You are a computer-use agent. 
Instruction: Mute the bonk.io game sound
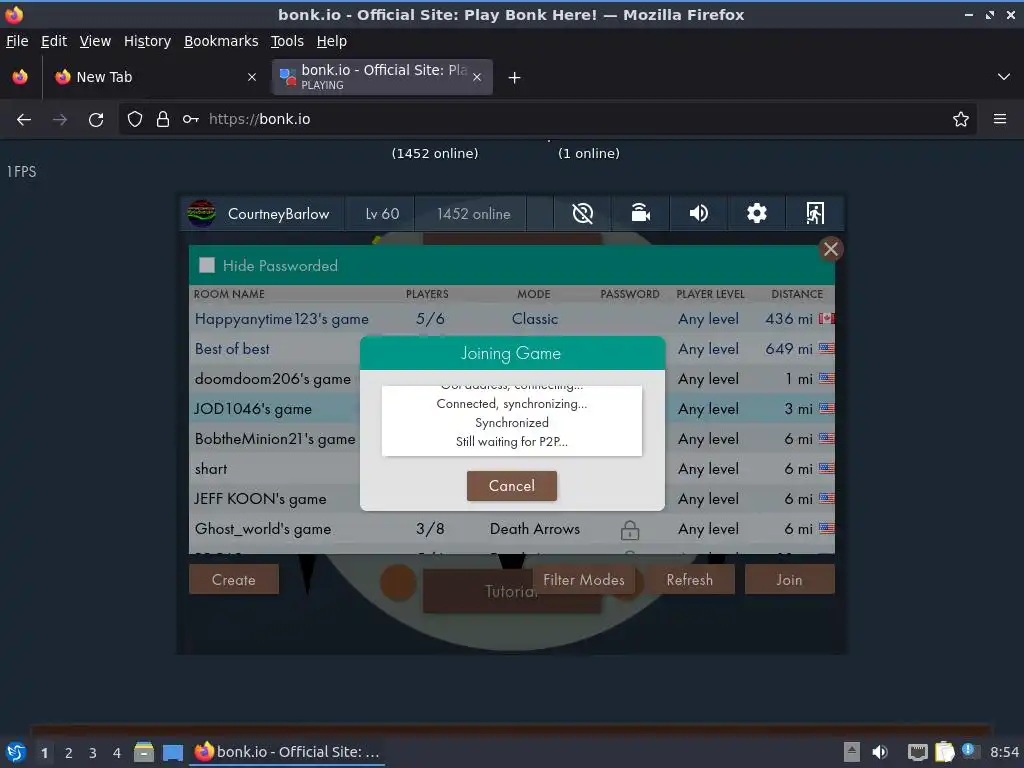click(698, 214)
